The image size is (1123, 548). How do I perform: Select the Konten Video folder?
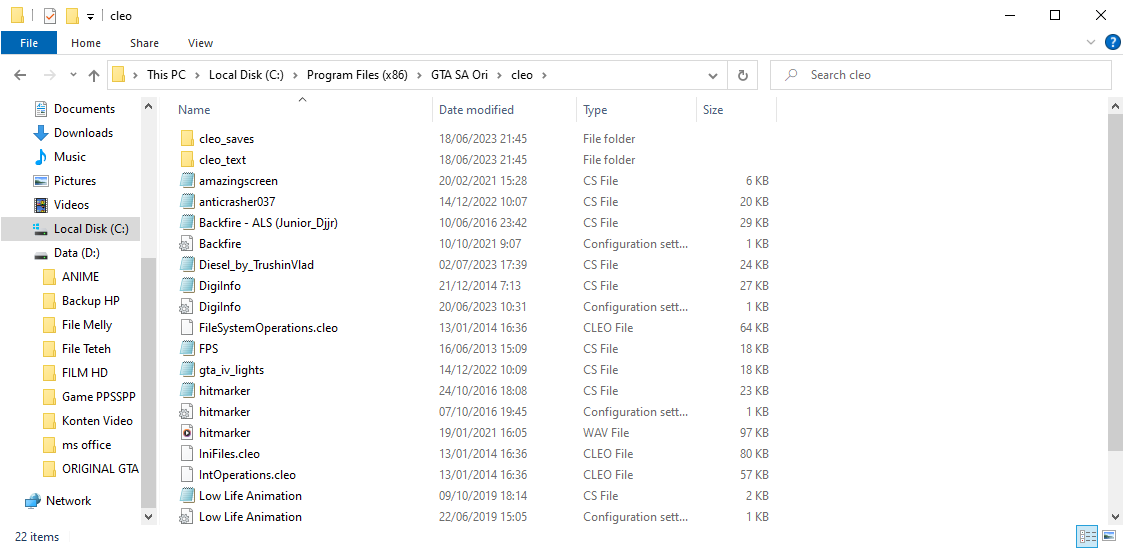(87, 420)
